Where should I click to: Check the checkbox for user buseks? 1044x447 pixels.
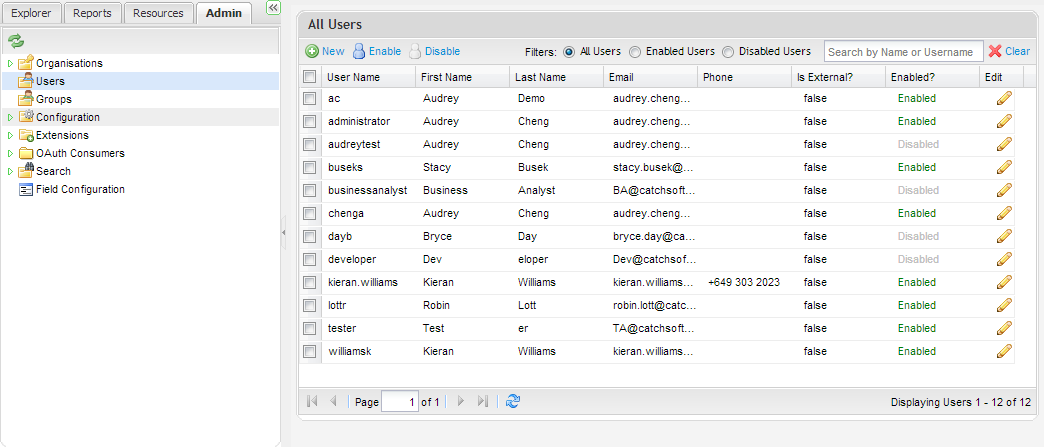[310, 167]
